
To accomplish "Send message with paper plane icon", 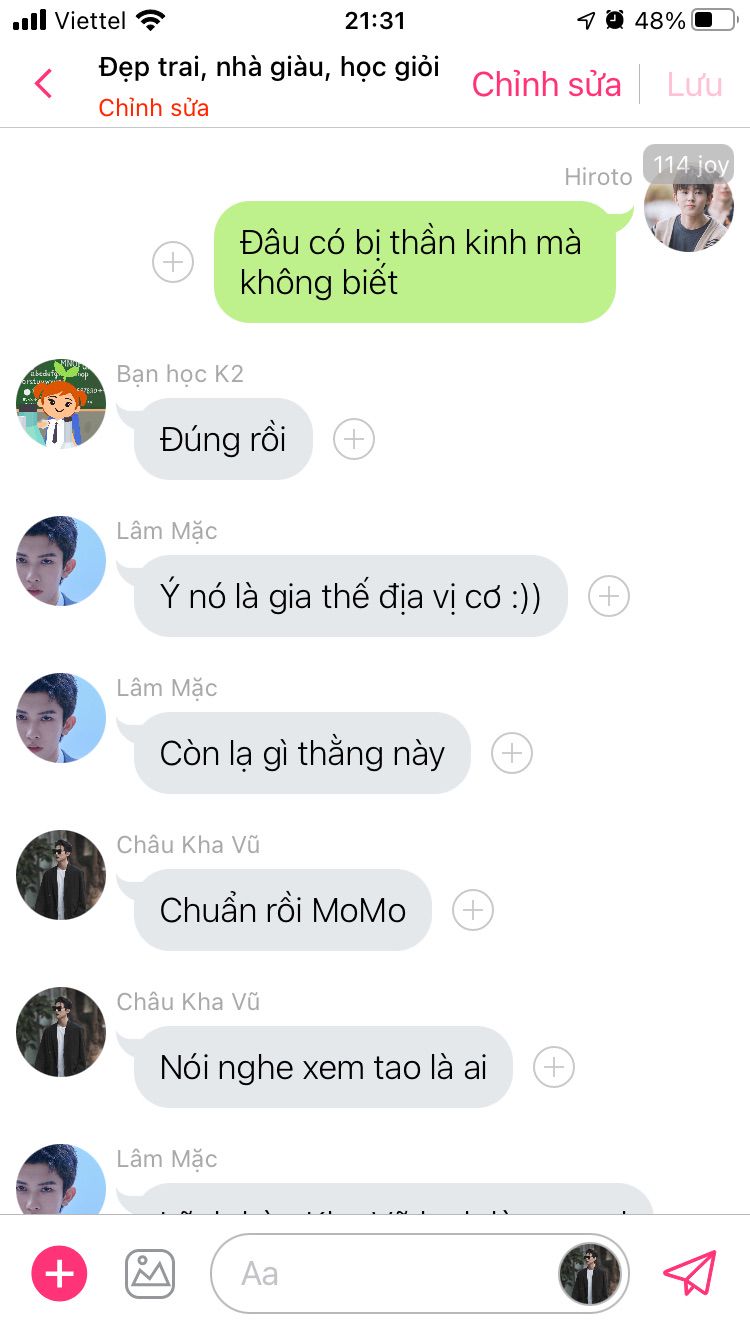I will pyautogui.click(x=690, y=1273).
